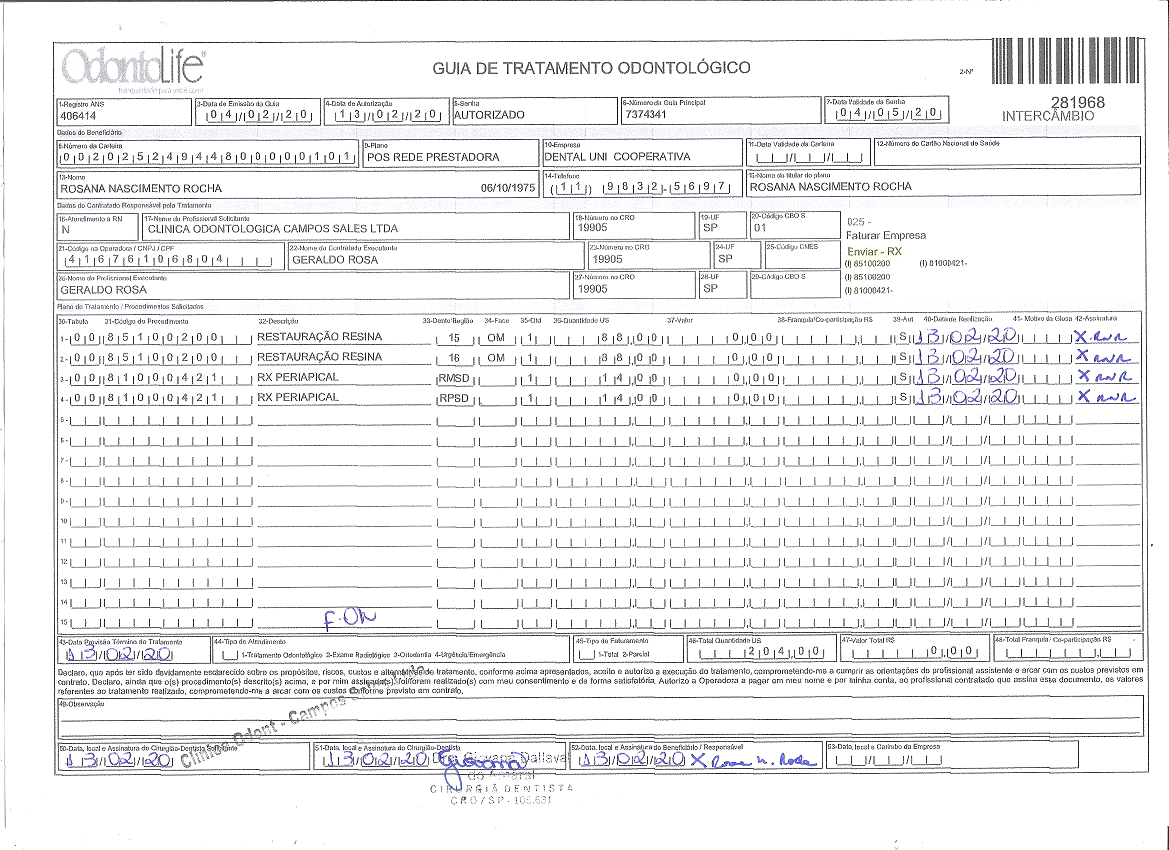Viewport: 1169px width, 850px height.
Task: Select GERALDO ROSA in Nome do Profissional Executante
Action: [x=104, y=290]
